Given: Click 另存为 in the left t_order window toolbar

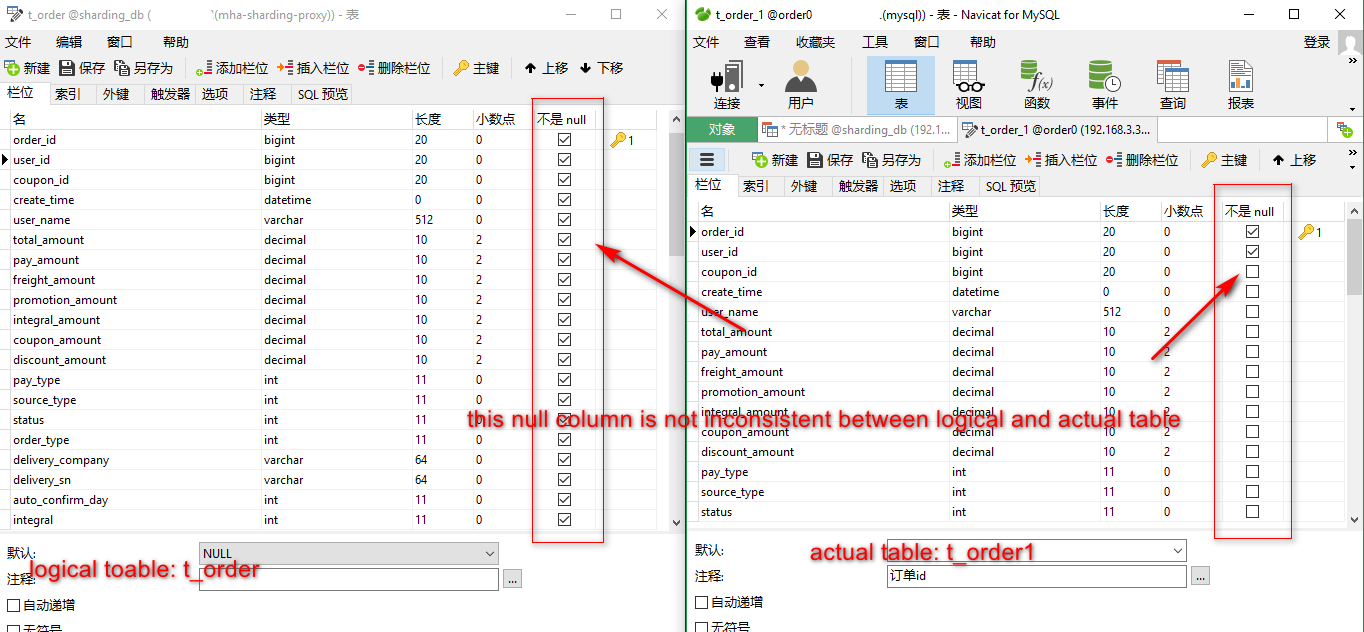Looking at the screenshot, I should (x=143, y=68).
